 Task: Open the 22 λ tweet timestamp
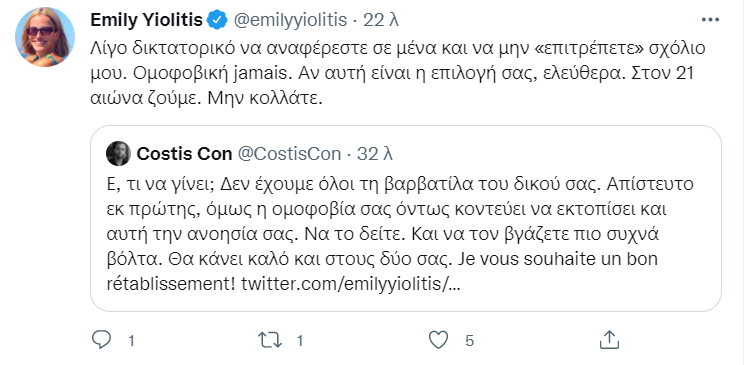[x=381, y=20]
